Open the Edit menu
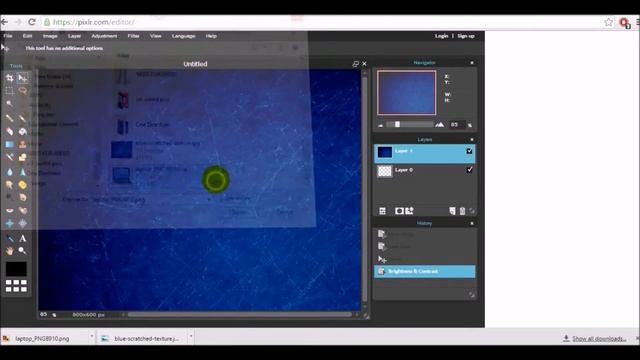 [27, 36]
